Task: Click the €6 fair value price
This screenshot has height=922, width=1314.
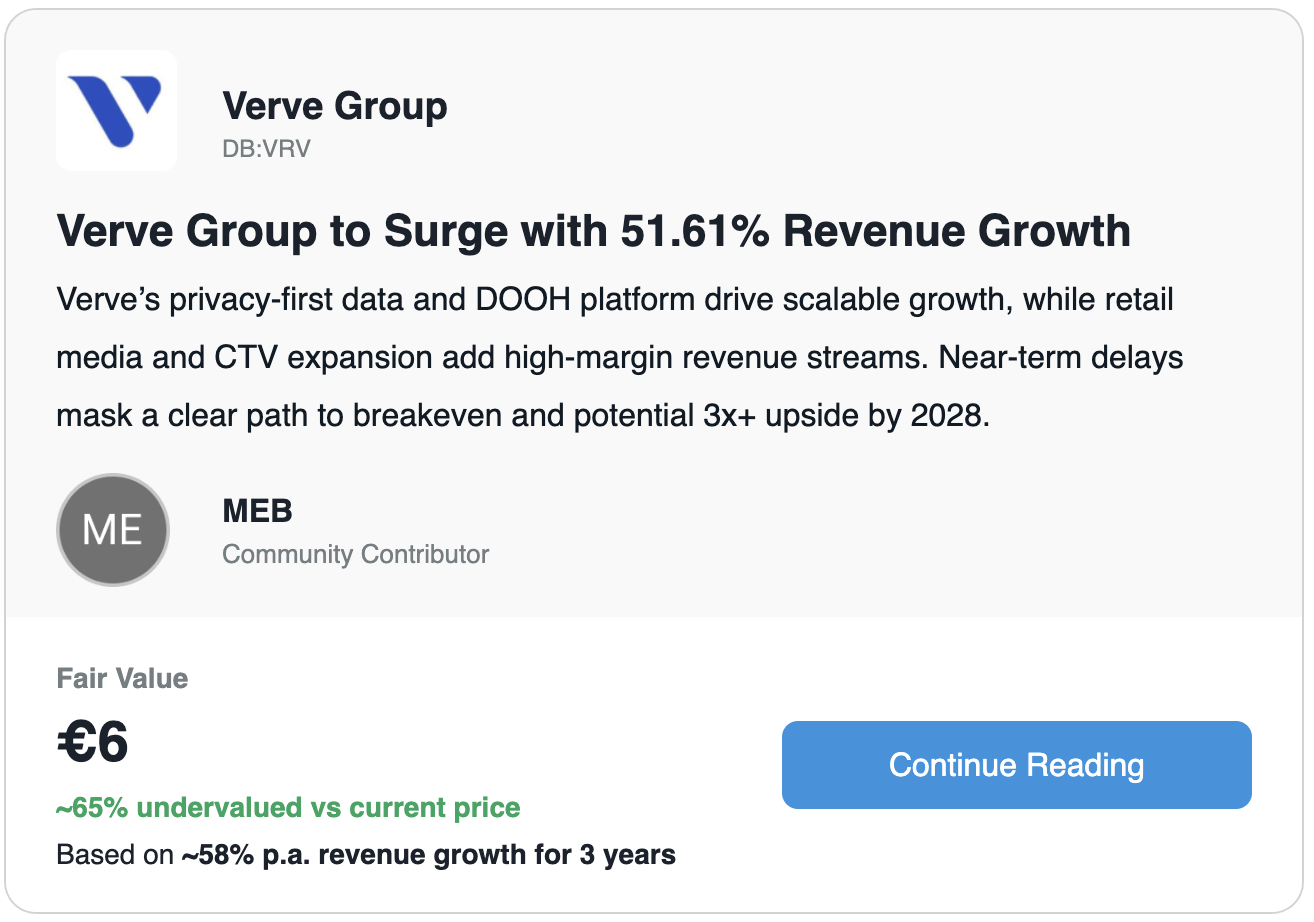Action: 92,743
